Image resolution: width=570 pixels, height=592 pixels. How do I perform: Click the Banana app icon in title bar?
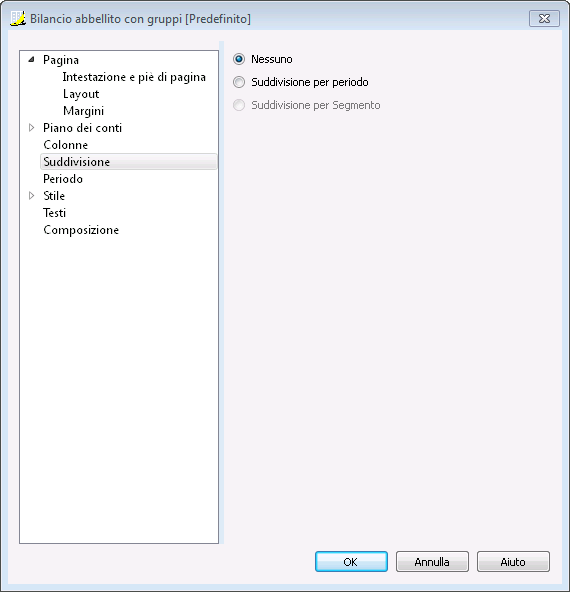pos(18,18)
